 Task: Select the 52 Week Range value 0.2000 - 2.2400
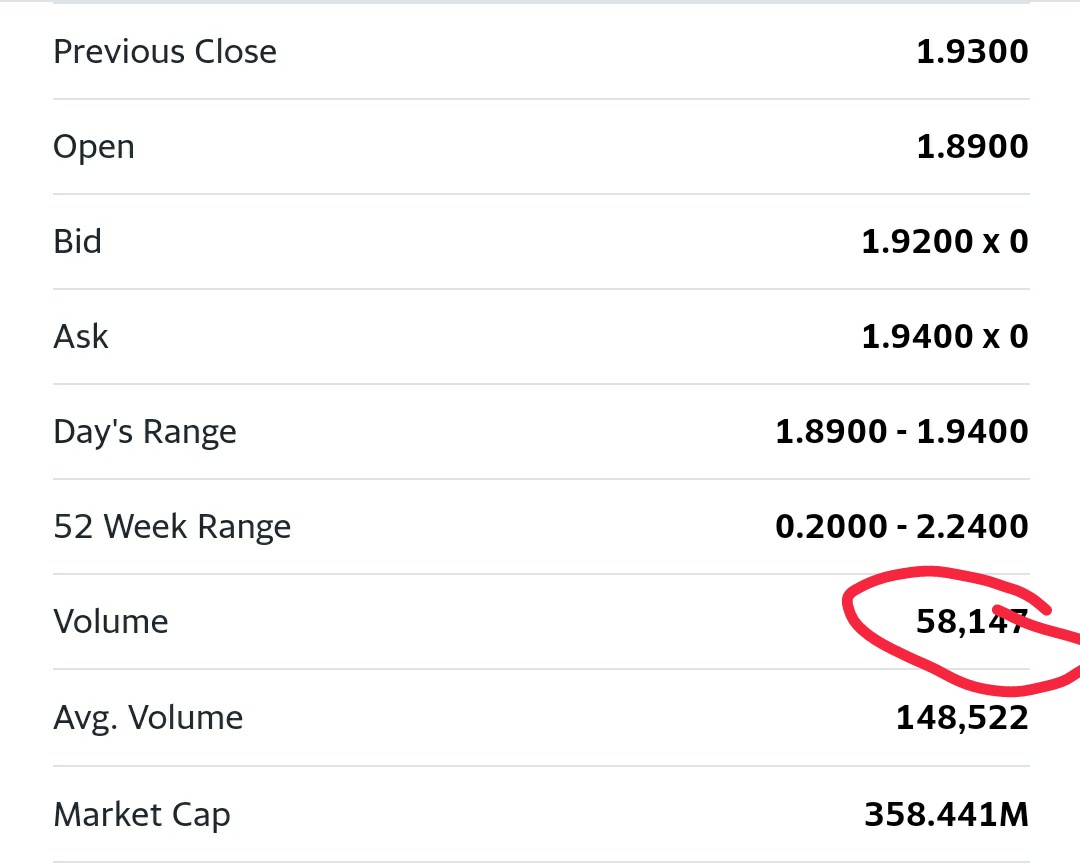pyautogui.click(x=902, y=527)
